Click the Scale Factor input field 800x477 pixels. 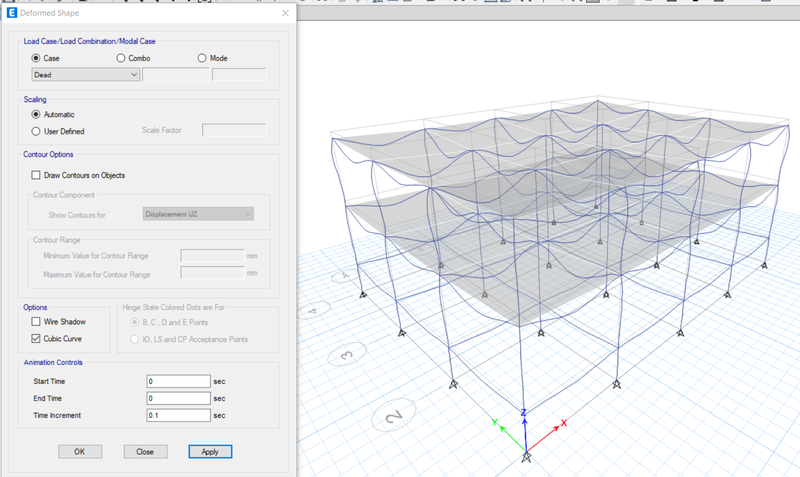pos(234,130)
